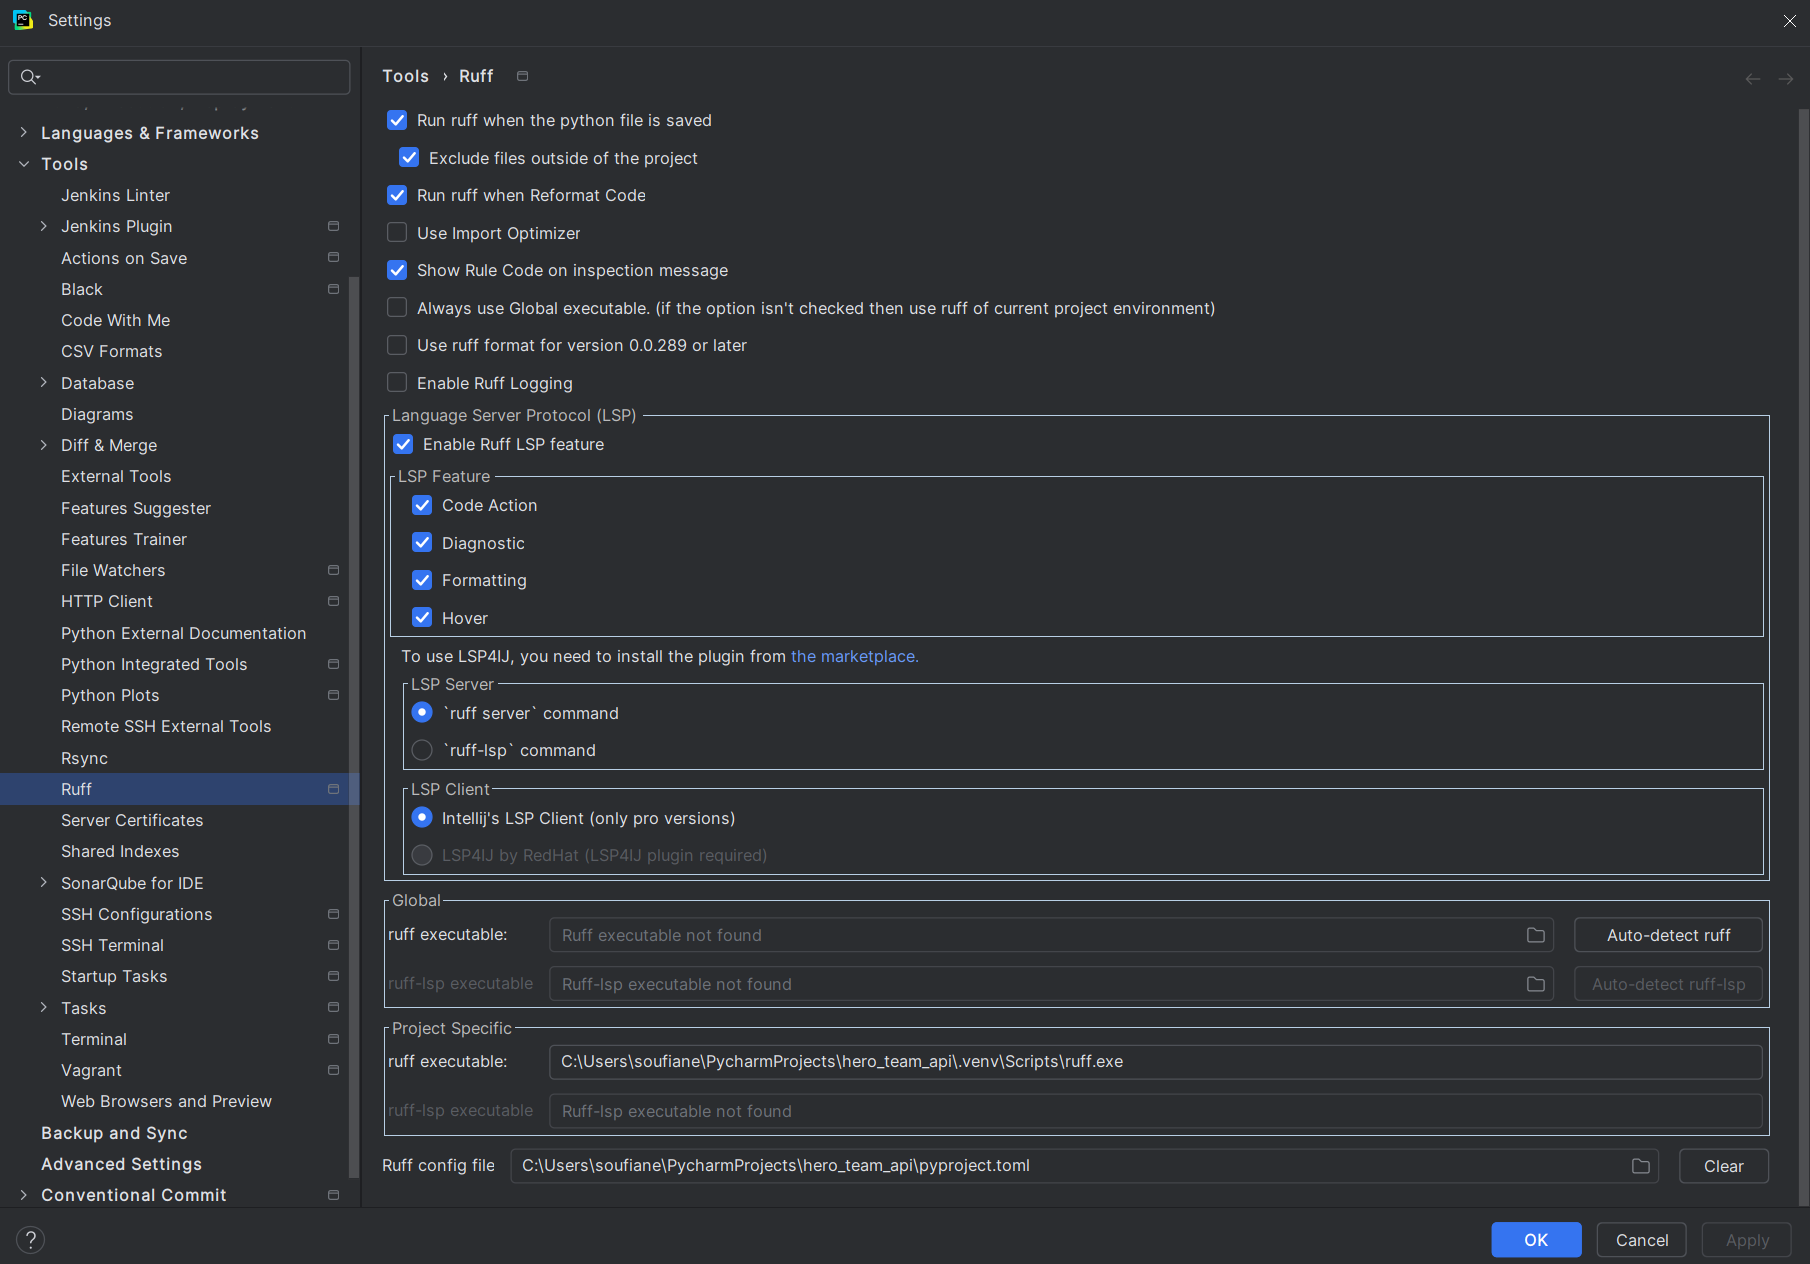1810x1264 pixels.
Task: Click project icon beside Actions on Save
Action: click(x=333, y=257)
